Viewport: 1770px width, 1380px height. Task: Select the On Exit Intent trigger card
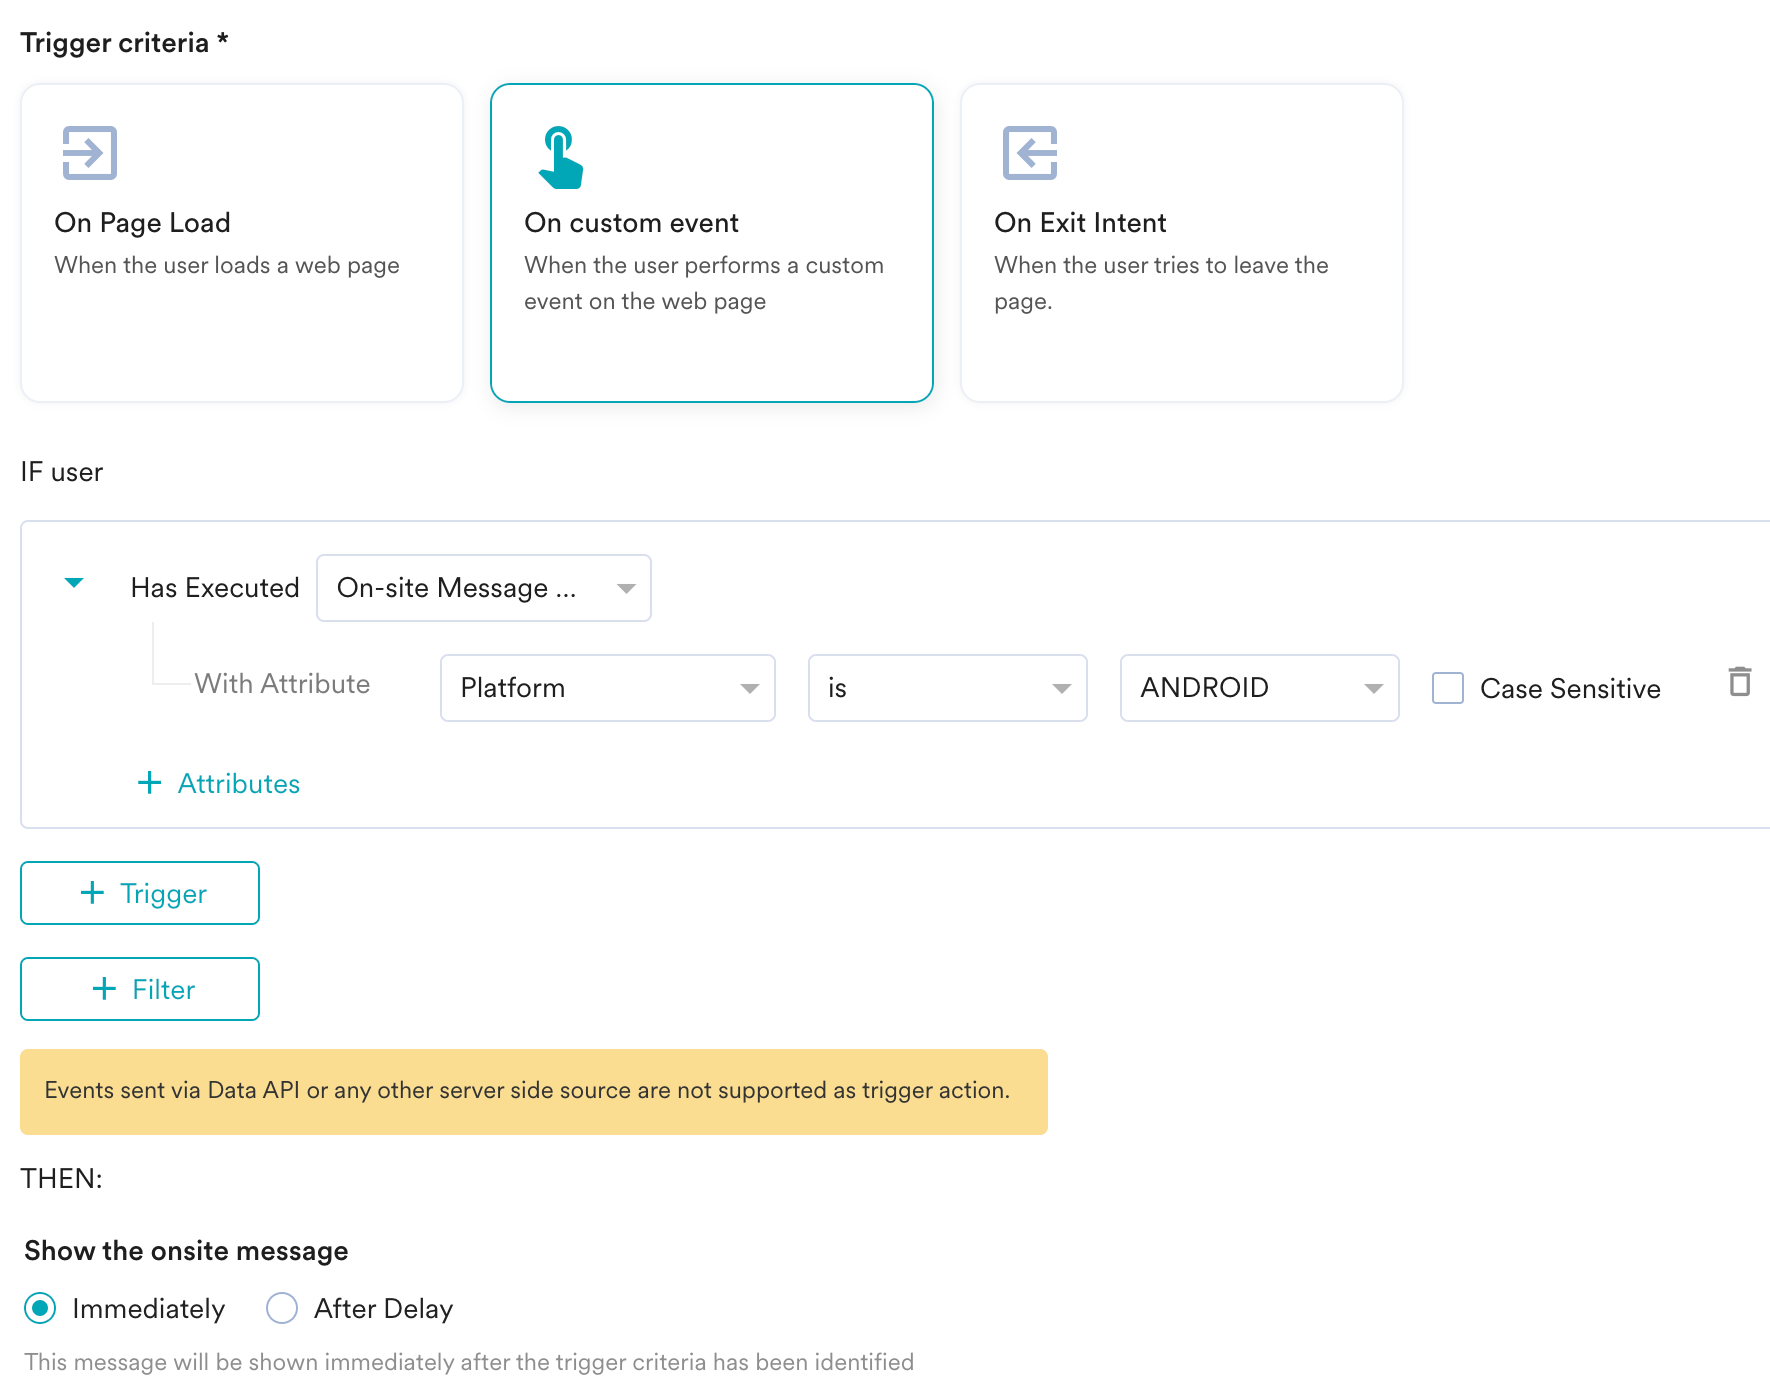click(1181, 243)
